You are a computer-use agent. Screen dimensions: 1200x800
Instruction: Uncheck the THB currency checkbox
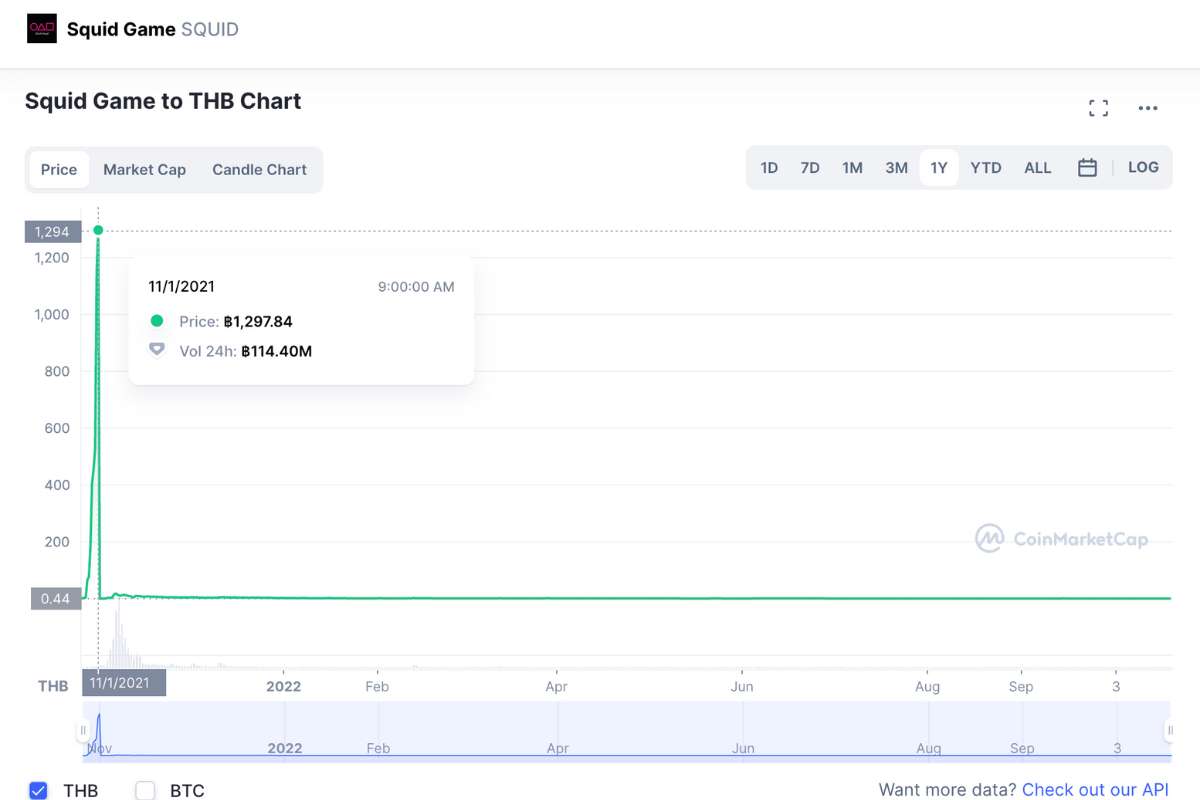pos(38,790)
